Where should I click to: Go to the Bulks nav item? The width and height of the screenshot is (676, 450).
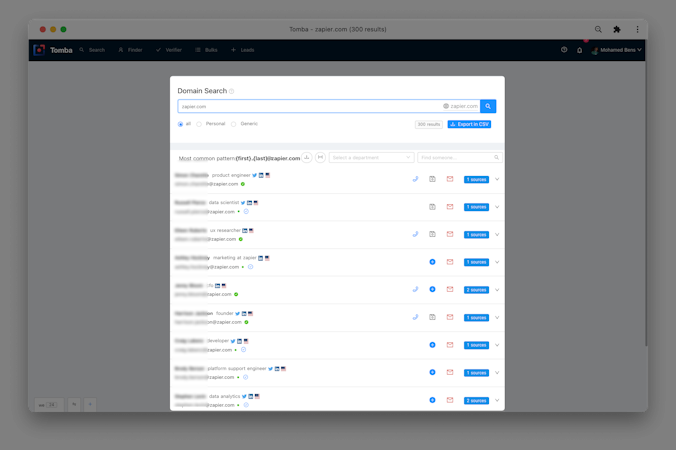(206, 50)
